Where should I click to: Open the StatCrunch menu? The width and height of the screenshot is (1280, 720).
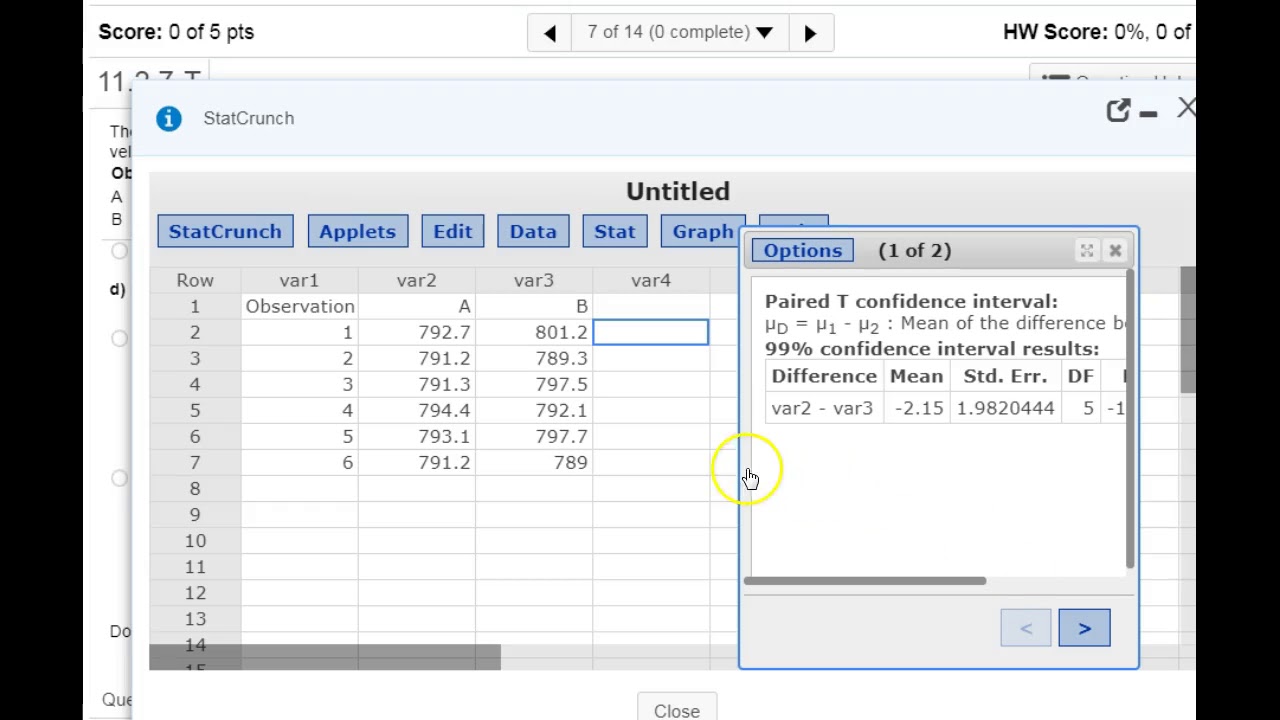point(225,231)
